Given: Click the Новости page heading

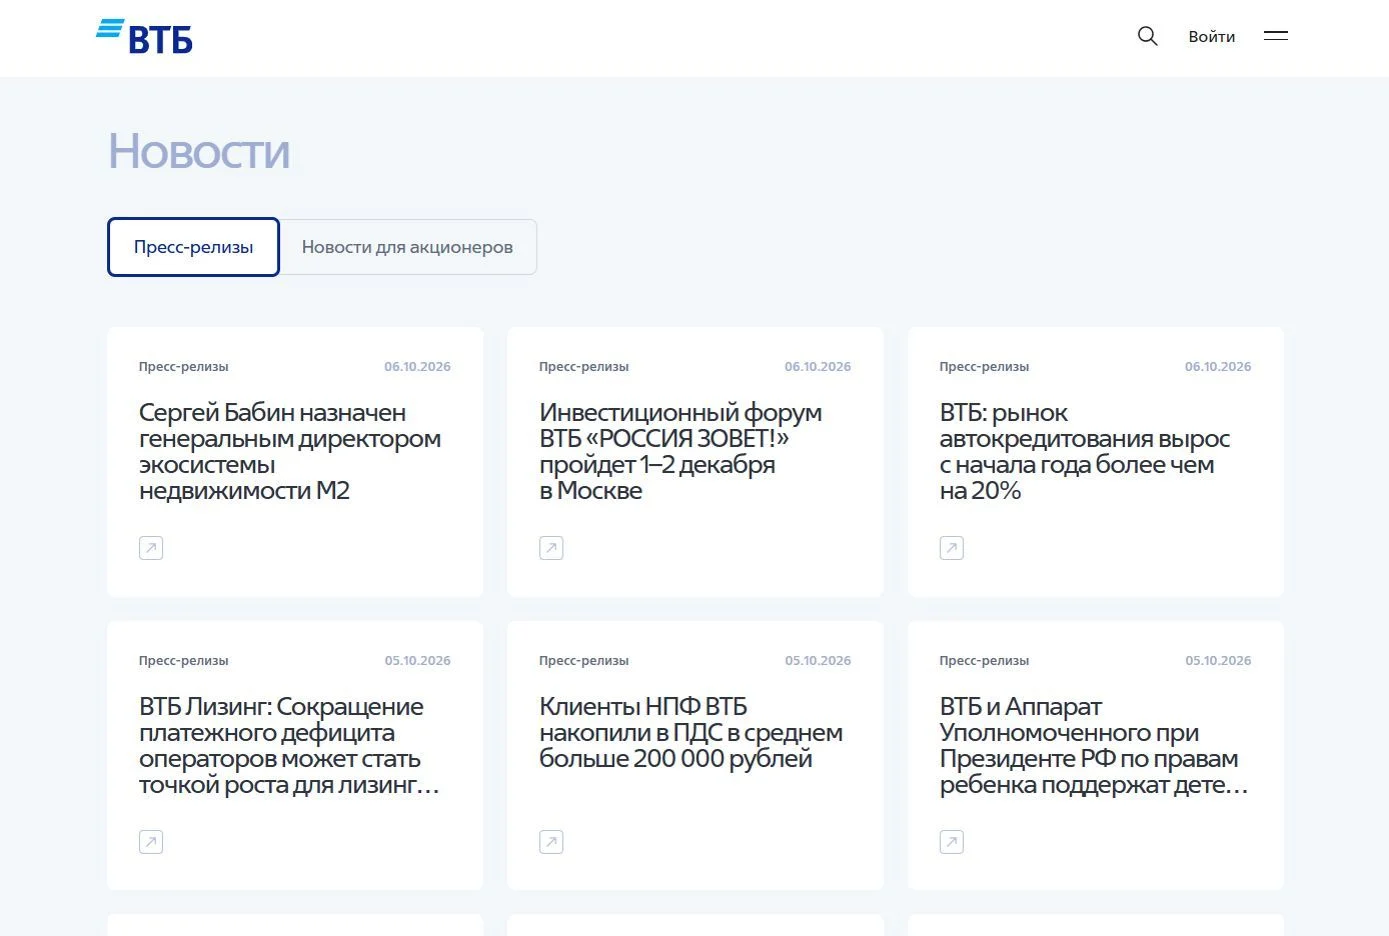Looking at the screenshot, I should click(x=199, y=152).
